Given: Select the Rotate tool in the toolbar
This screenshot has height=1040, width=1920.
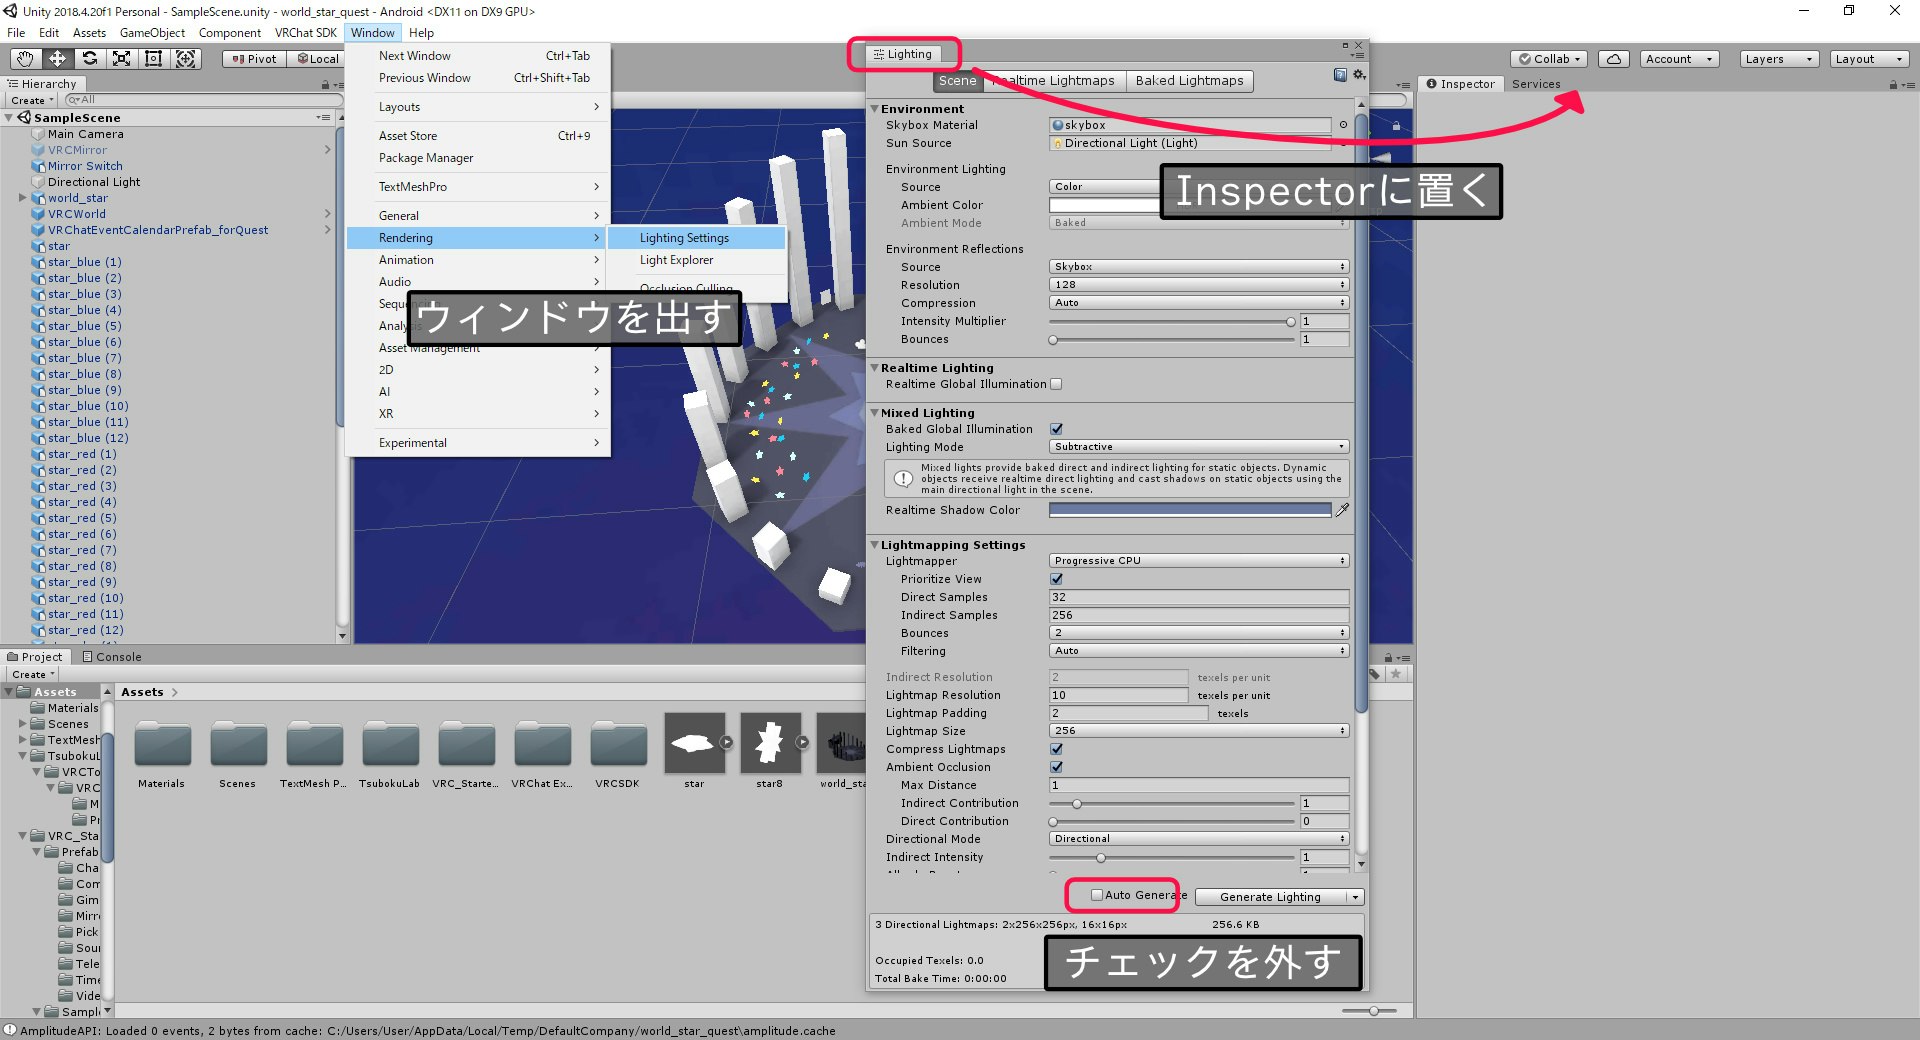Looking at the screenshot, I should pyautogui.click(x=89, y=59).
